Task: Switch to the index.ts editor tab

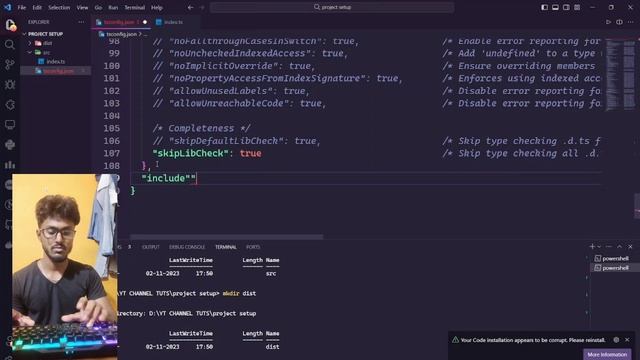Action: click(173, 22)
